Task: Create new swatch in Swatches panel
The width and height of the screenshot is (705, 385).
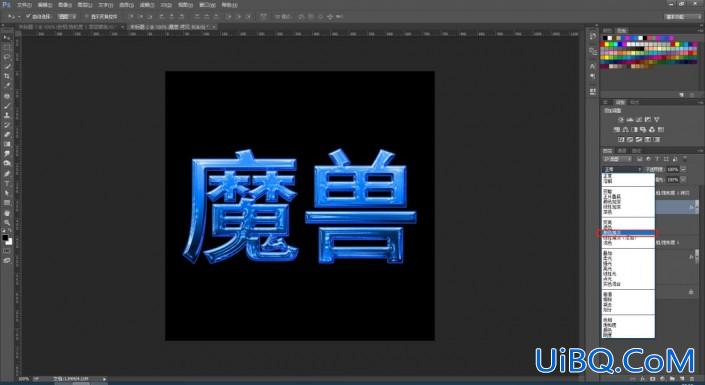Action: coord(682,94)
